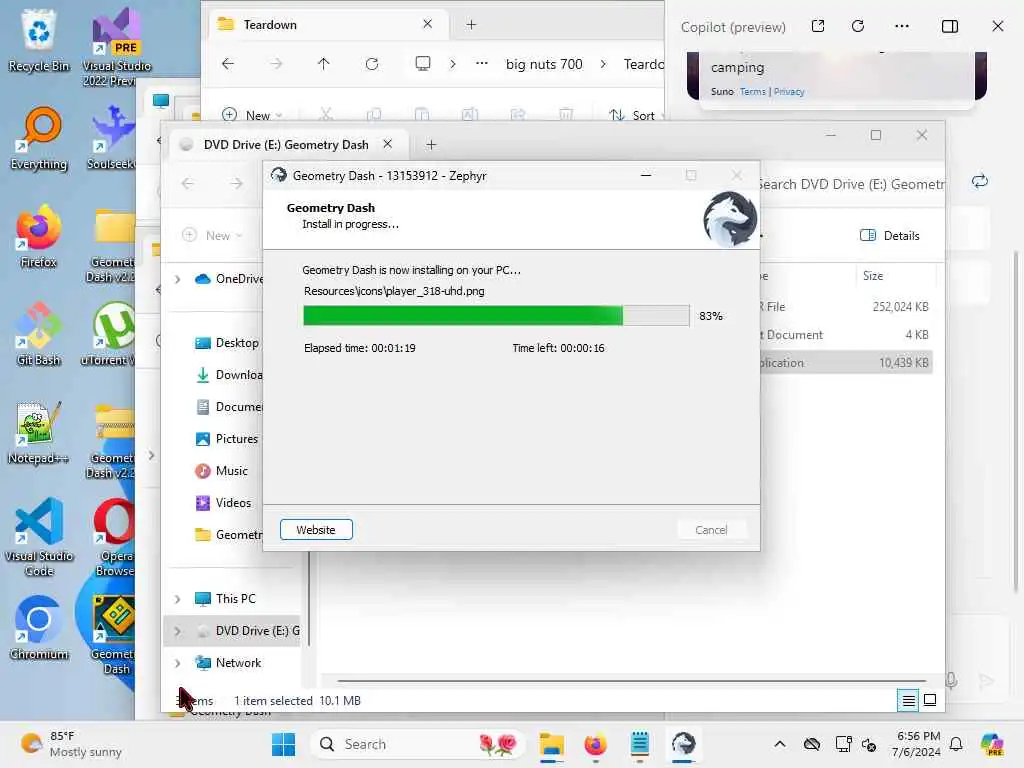
Task: Toggle the Details pane button
Action: point(889,235)
